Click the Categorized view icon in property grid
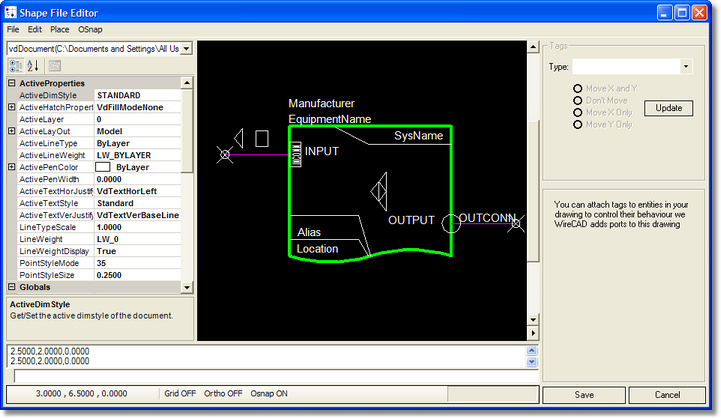 [x=16, y=66]
